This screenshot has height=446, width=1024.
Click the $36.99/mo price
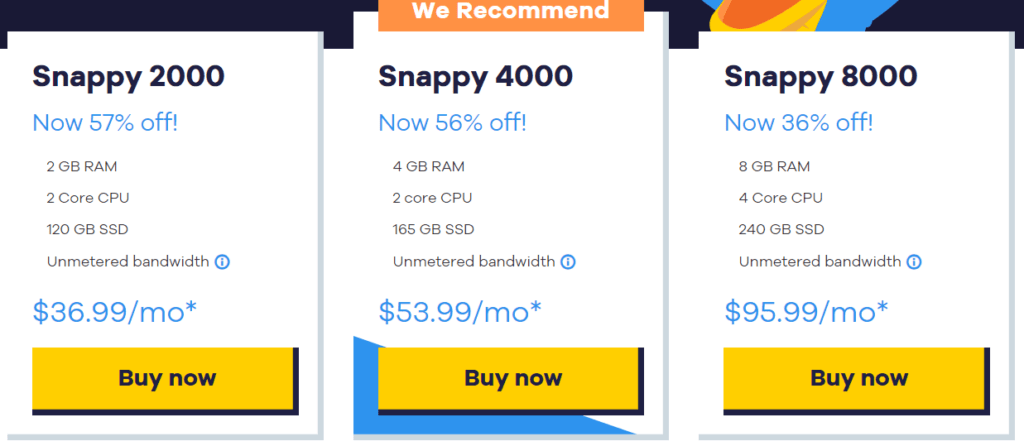115,311
